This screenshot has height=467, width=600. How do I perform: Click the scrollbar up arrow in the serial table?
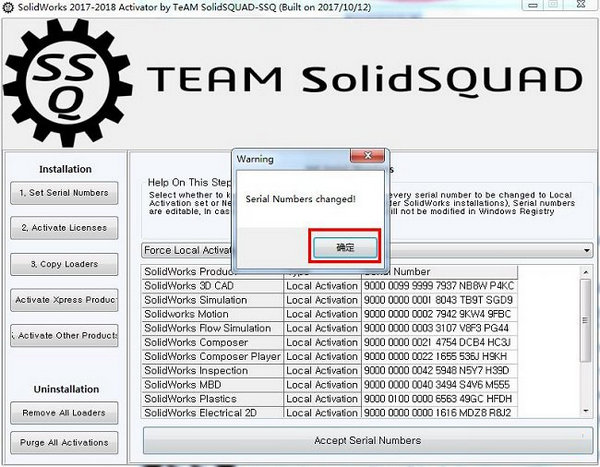[x=585, y=272]
